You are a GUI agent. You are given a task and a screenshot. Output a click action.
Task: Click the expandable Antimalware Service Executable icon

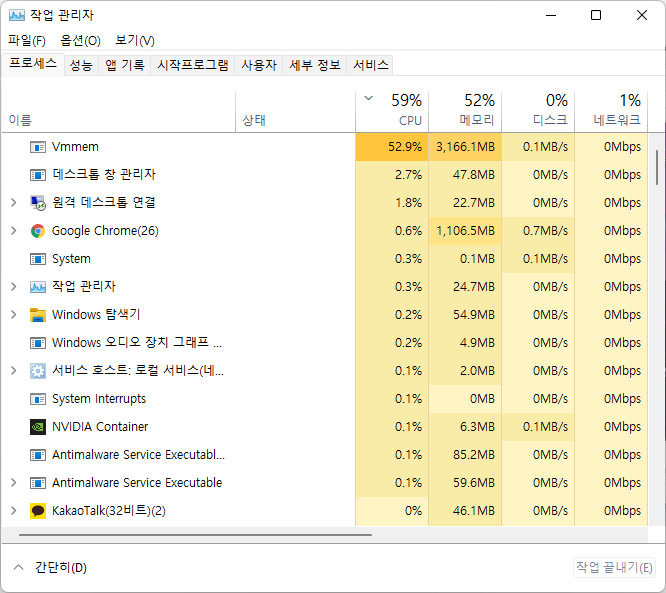click(38, 483)
